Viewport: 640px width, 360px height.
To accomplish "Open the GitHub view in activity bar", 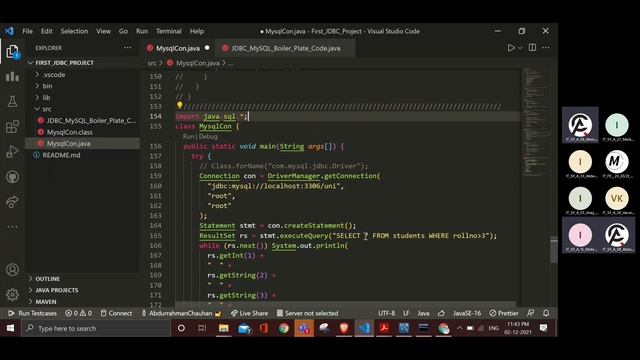I will click(x=12, y=177).
